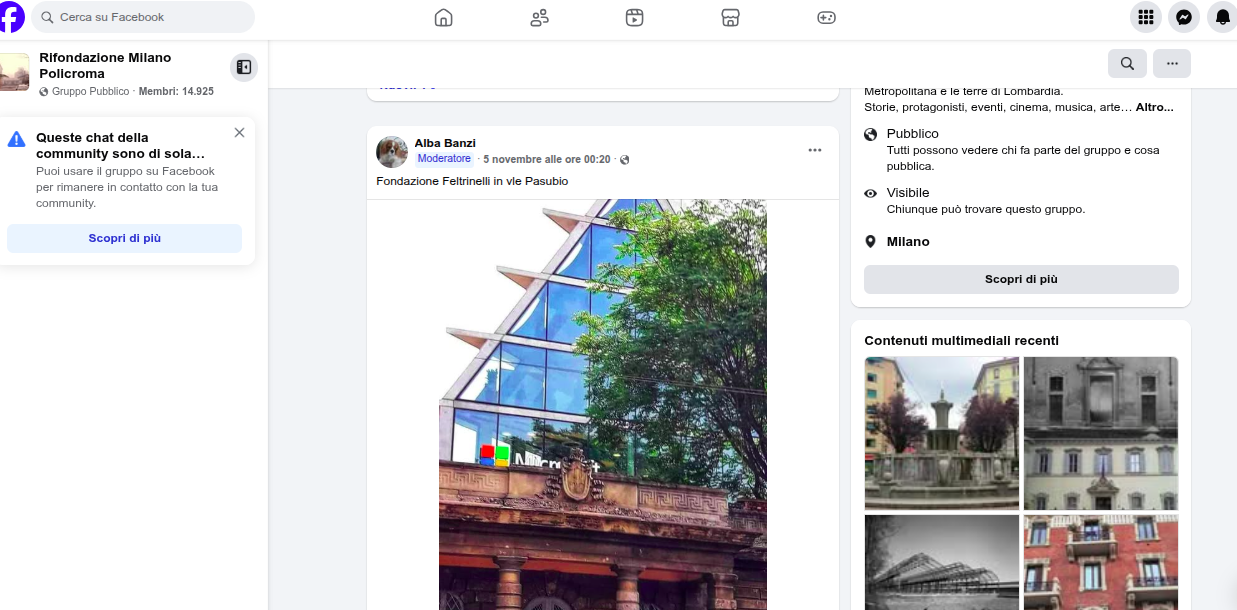Expand group description with Altro
This screenshot has height=610, width=1237.
[1154, 107]
